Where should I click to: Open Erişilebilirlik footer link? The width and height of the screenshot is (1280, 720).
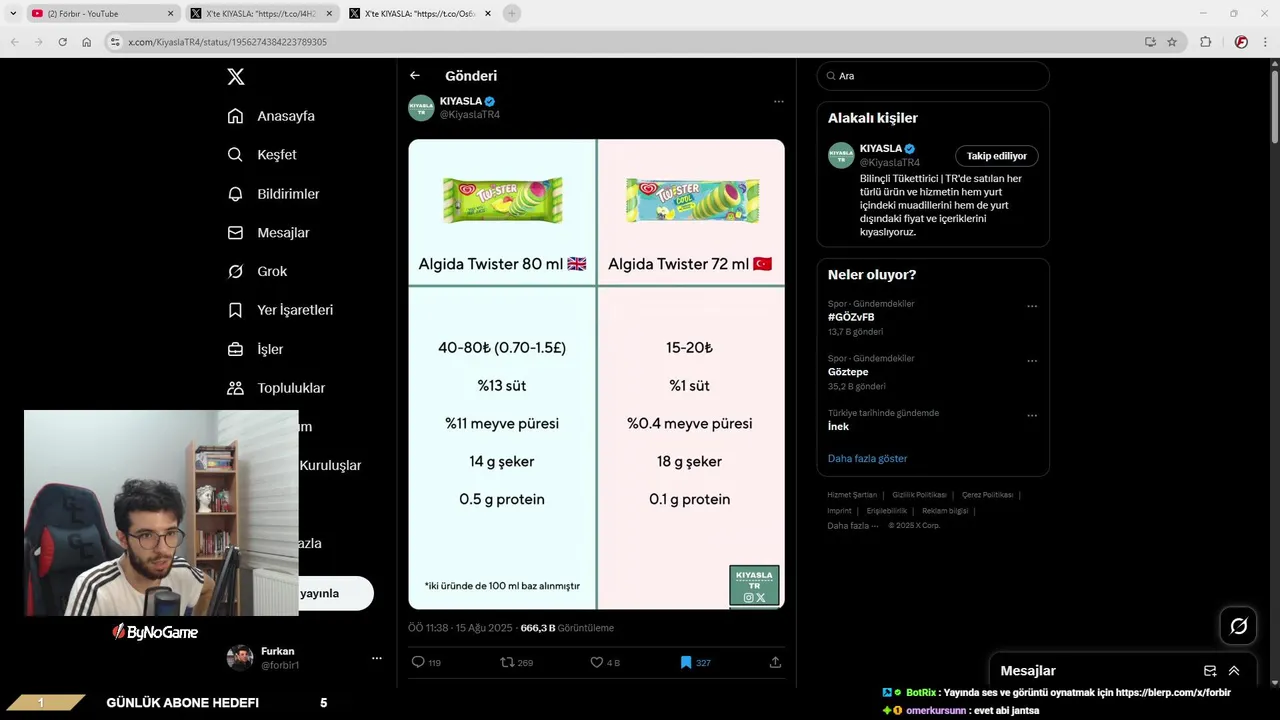click(886, 511)
